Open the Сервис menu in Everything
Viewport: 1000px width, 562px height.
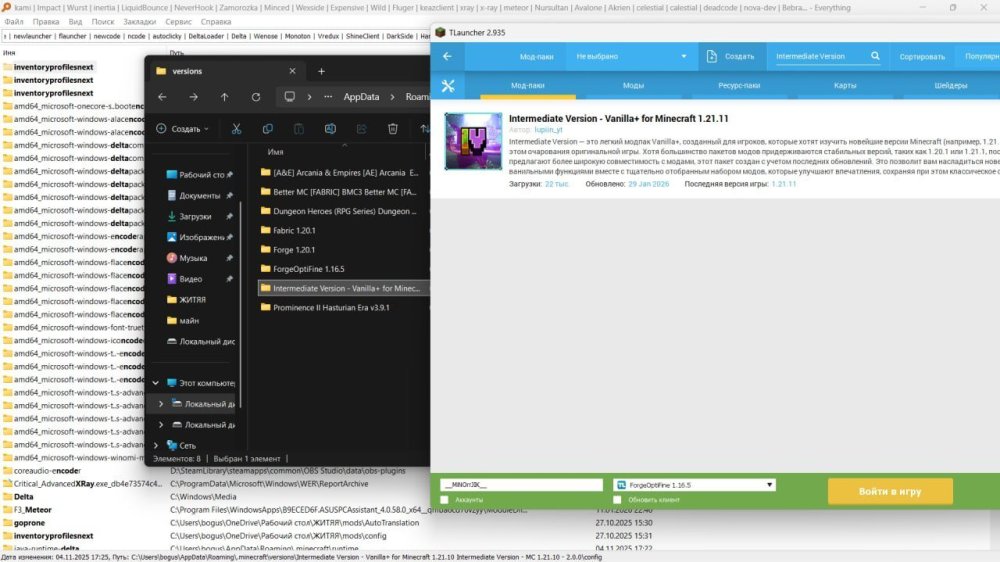[179, 22]
